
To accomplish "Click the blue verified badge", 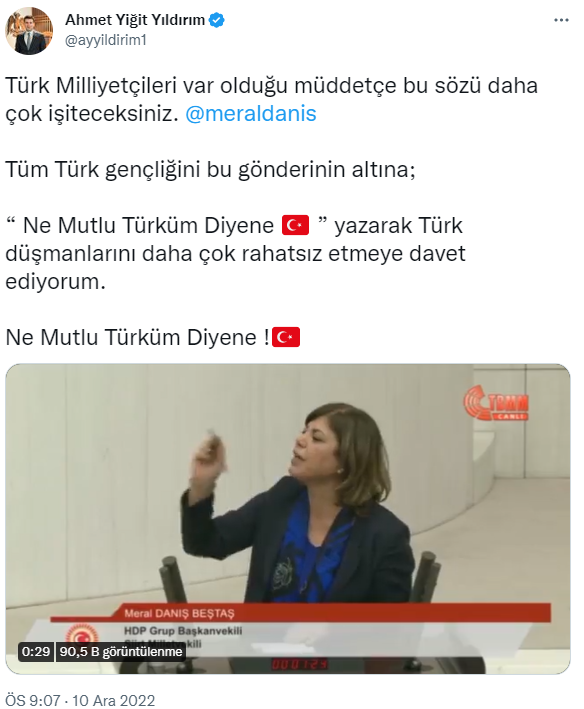I will click(217, 20).
